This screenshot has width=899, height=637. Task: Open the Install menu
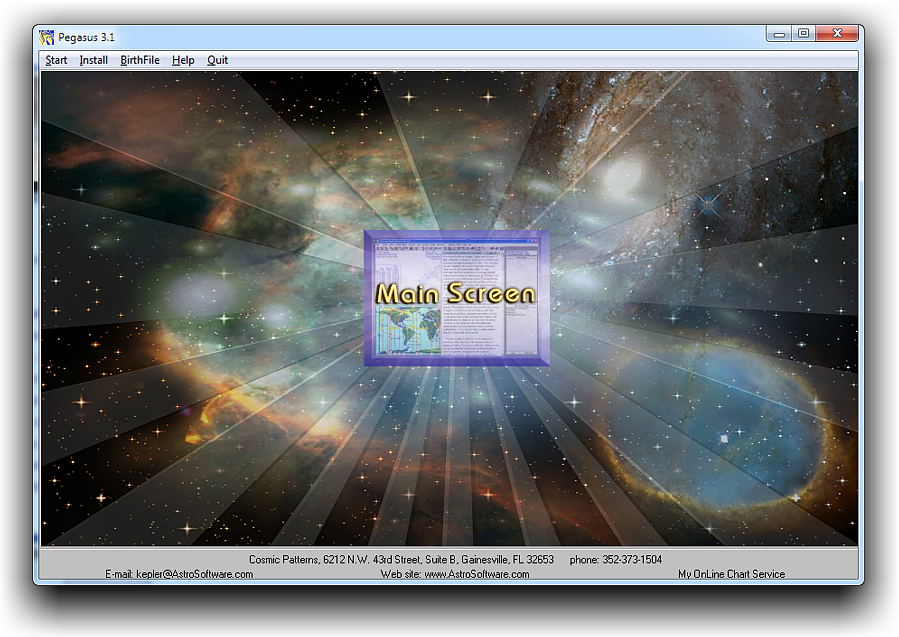(x=94, y=60)
